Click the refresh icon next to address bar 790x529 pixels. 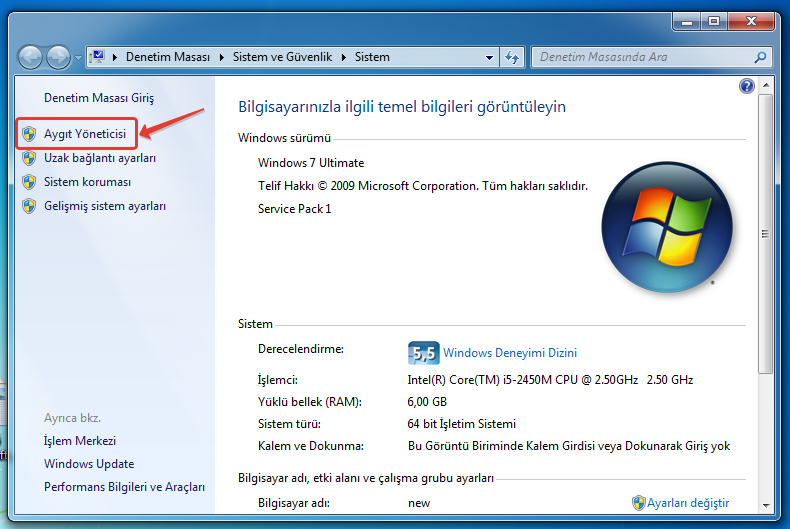512,58
